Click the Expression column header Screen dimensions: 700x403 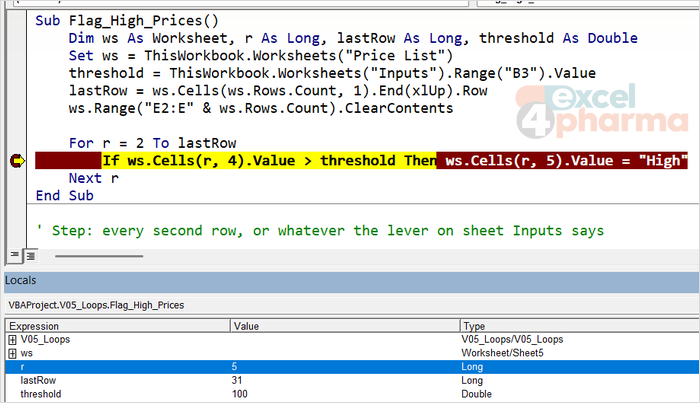tap(118, 326)
